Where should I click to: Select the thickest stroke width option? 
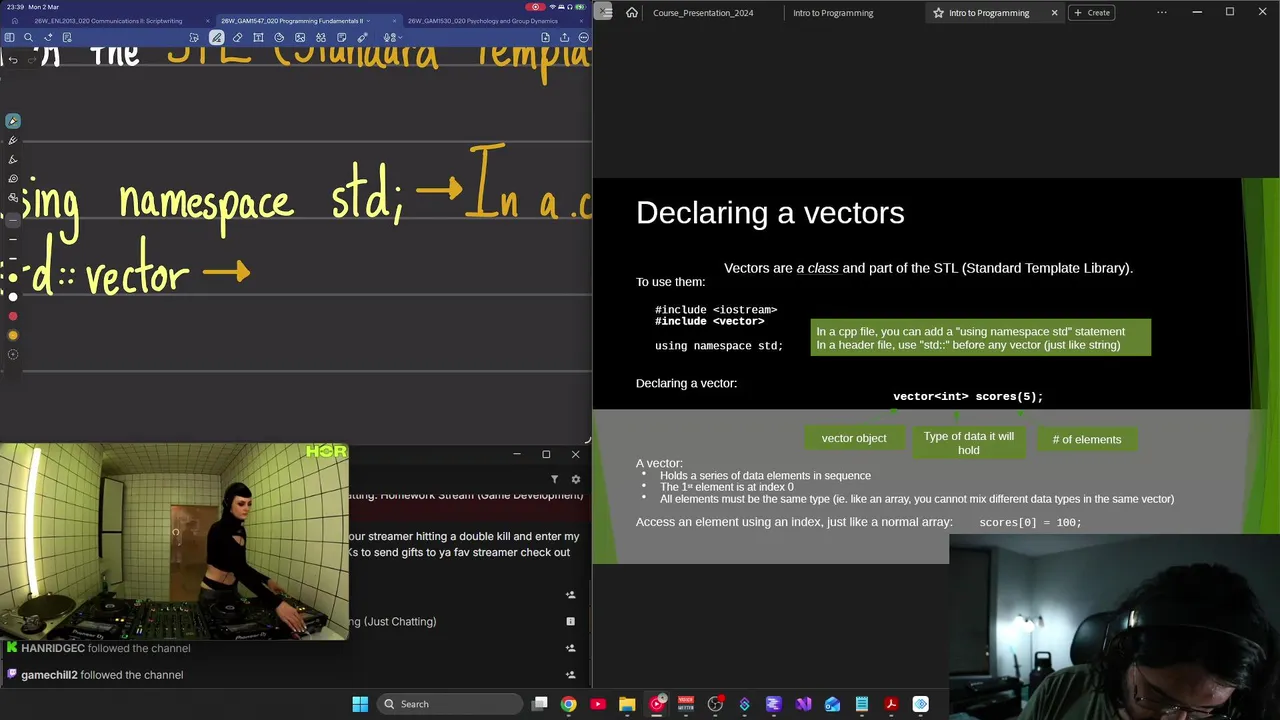[x=13, y=259]
